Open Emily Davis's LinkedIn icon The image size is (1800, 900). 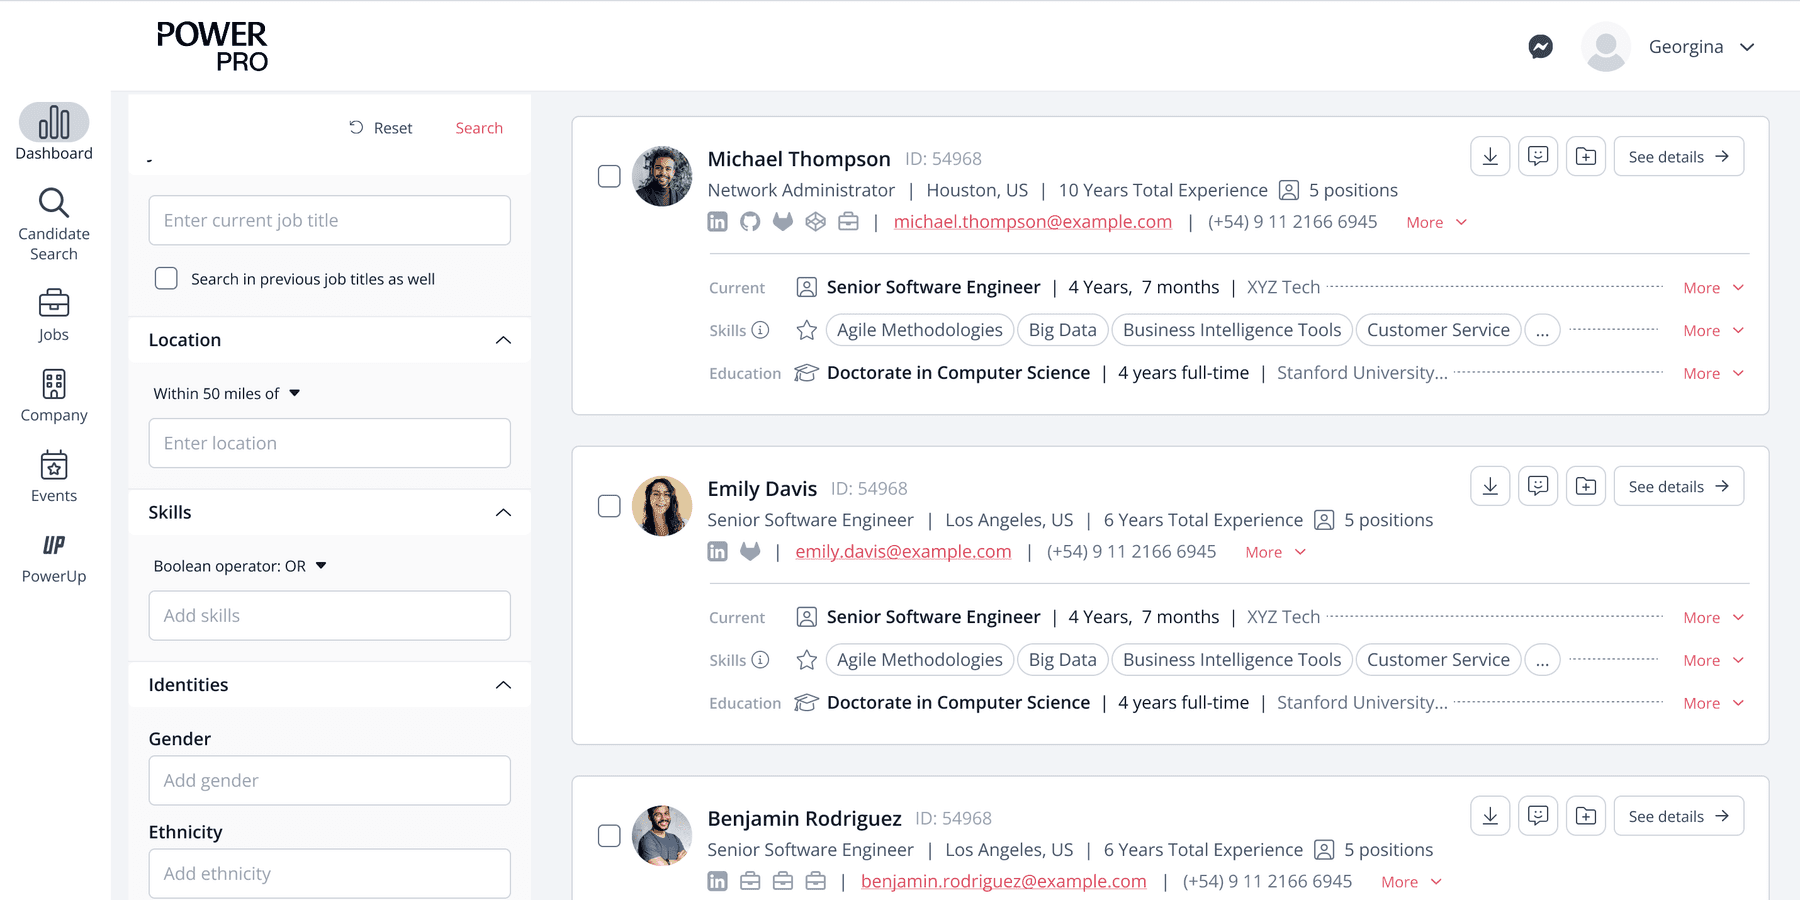point(718,551)
